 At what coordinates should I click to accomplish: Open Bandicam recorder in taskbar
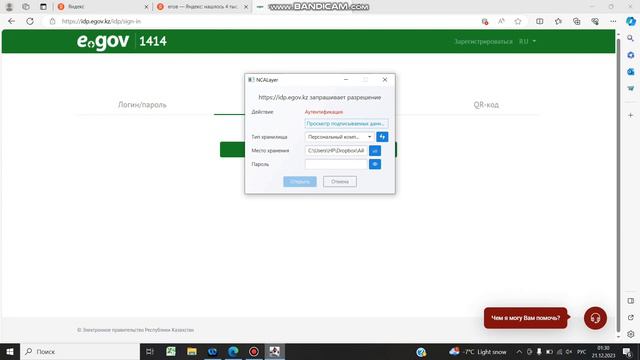coord(254,351)
